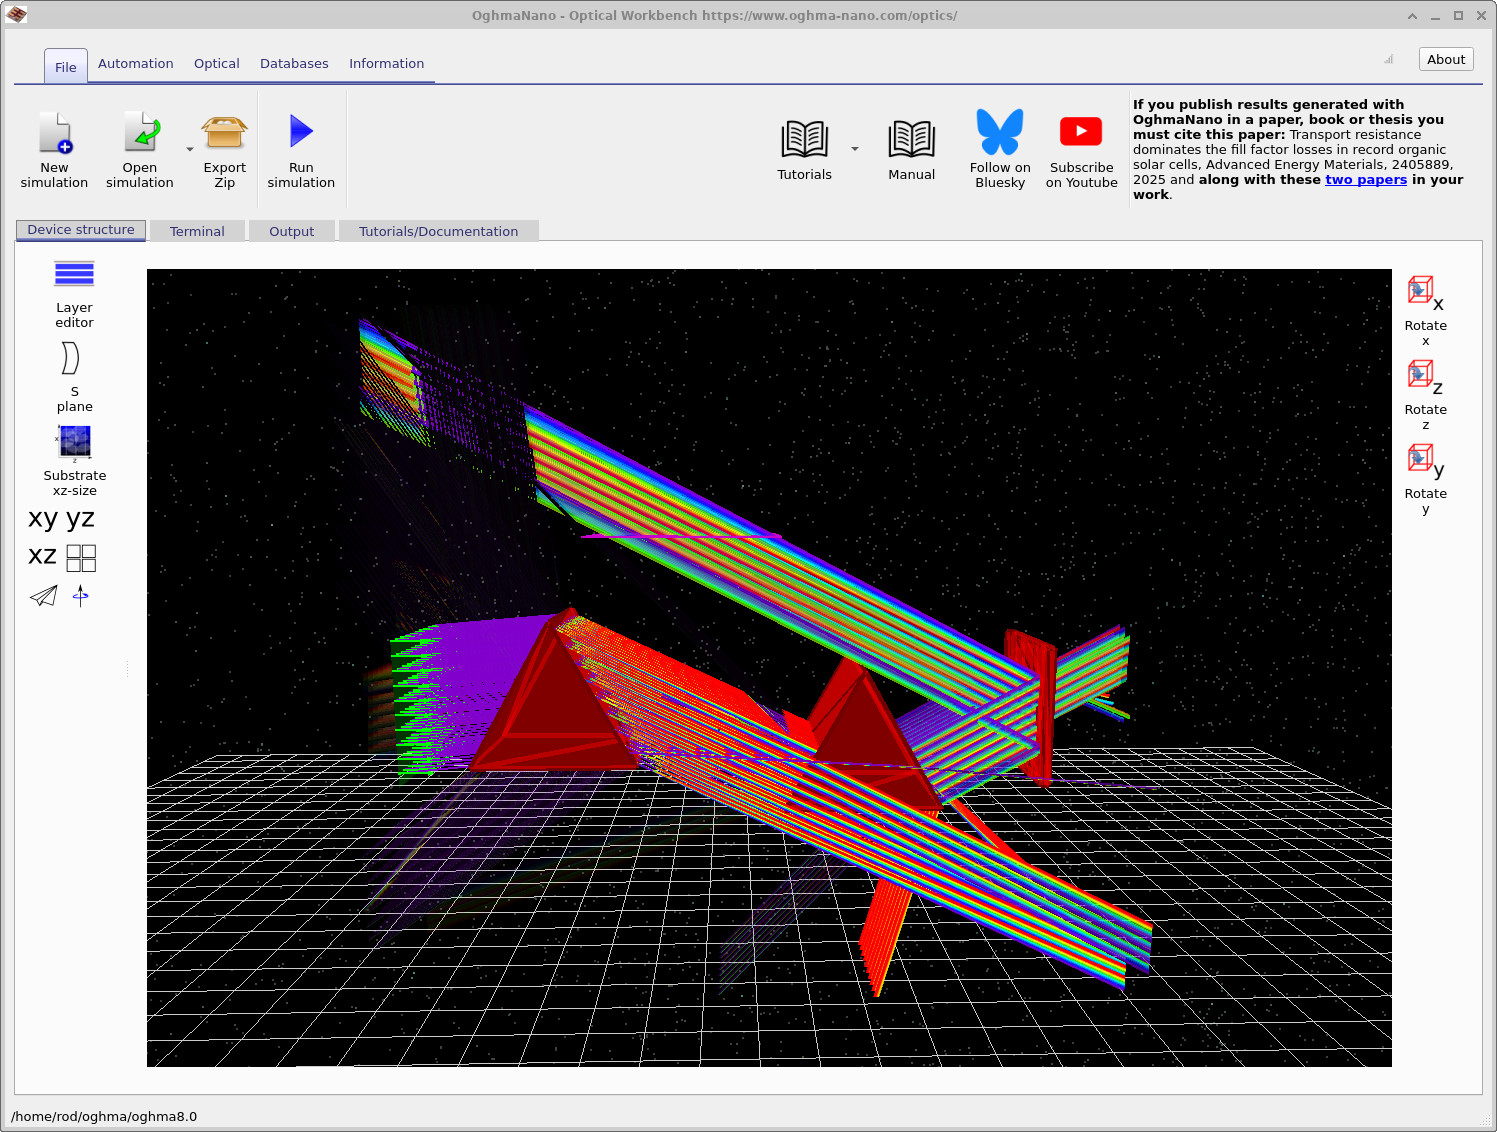
Task: Expand the Tutorials dropdown arrow
Action: tap(855, 148)
